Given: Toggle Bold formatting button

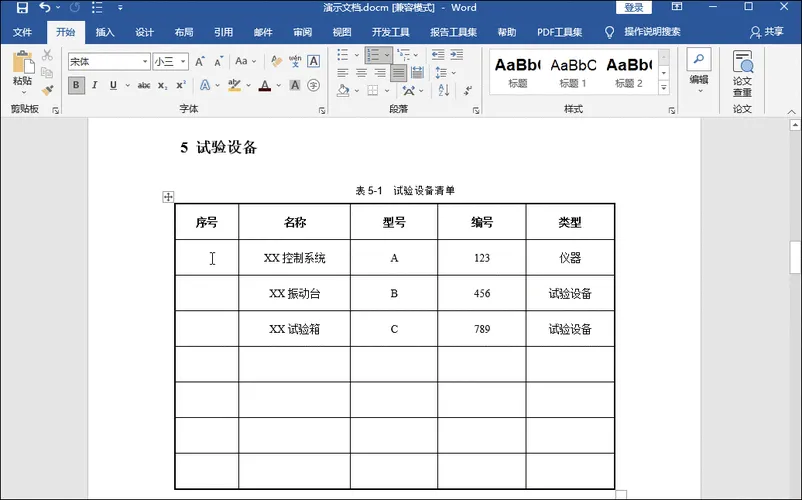Looking at the screenshot, I should coord(76,85).
